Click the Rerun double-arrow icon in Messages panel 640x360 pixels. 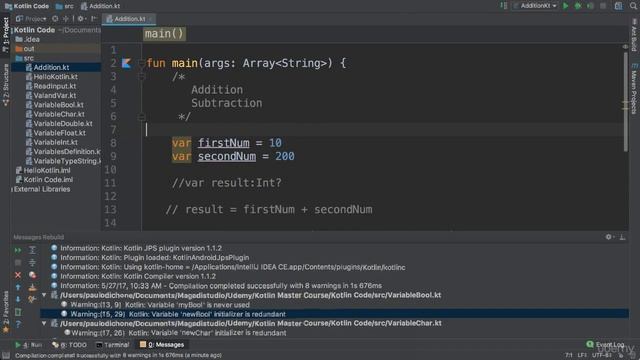click(x=18, y=250)
